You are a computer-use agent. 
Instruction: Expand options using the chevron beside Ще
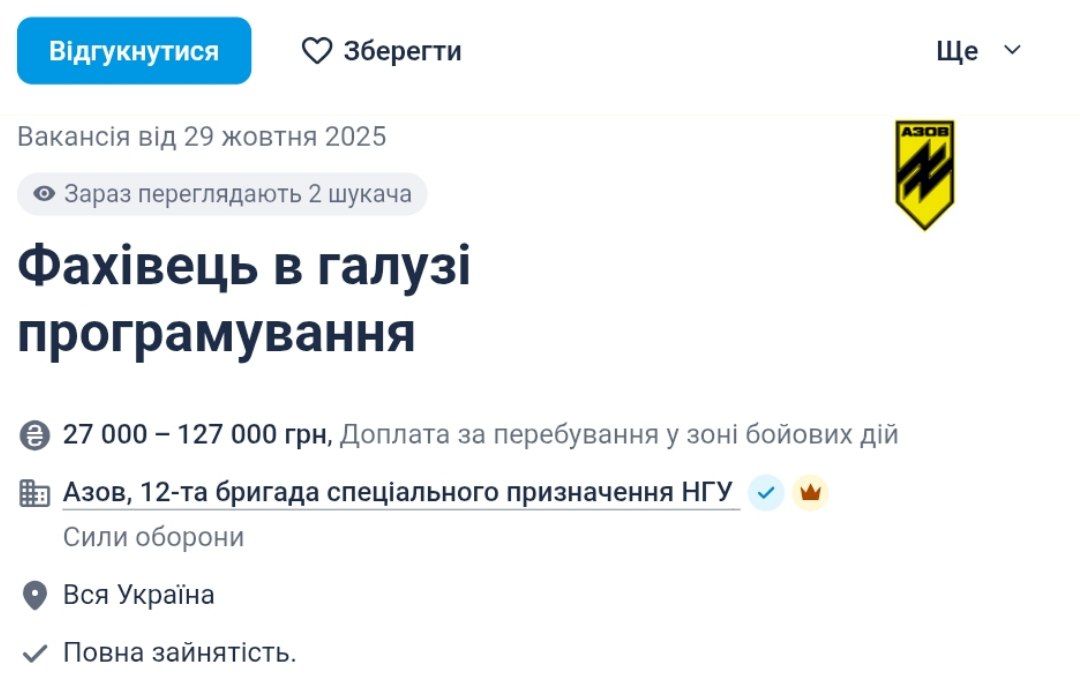point(1013,50)
